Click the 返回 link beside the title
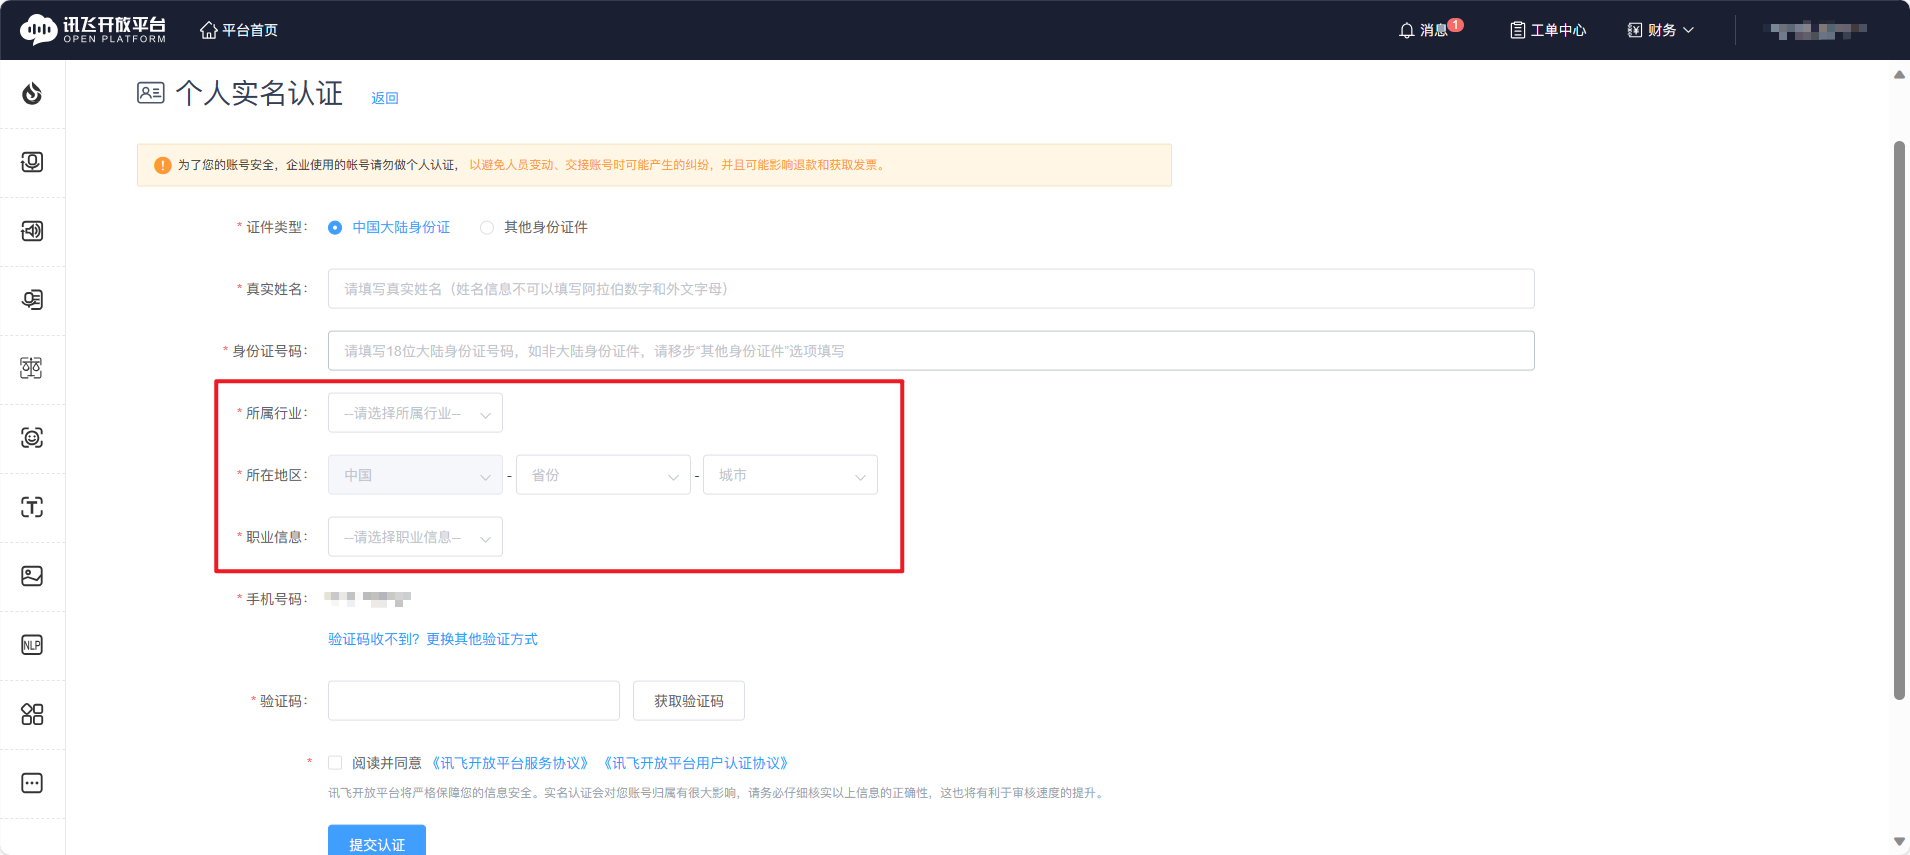Image resolution: width=1910 pixels, height=855 pixels. (x=385, y=98)
